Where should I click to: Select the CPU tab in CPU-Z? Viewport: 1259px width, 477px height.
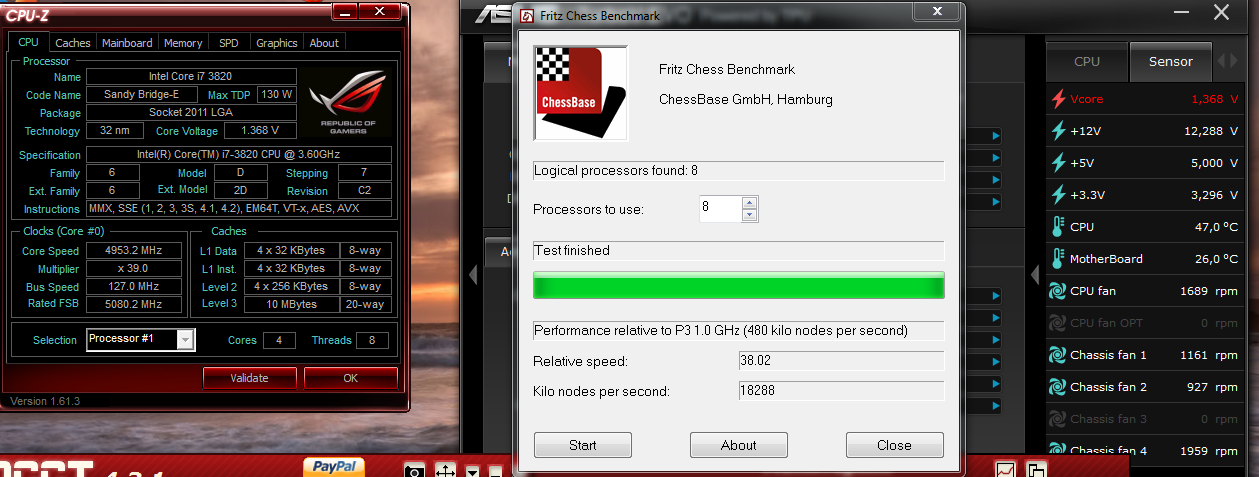29,42
